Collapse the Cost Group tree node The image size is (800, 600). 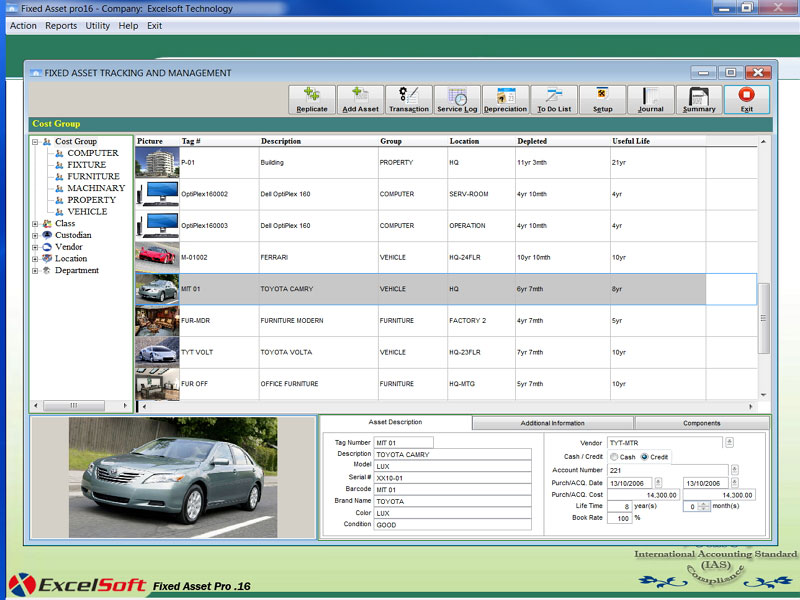[x=35, y=142]
